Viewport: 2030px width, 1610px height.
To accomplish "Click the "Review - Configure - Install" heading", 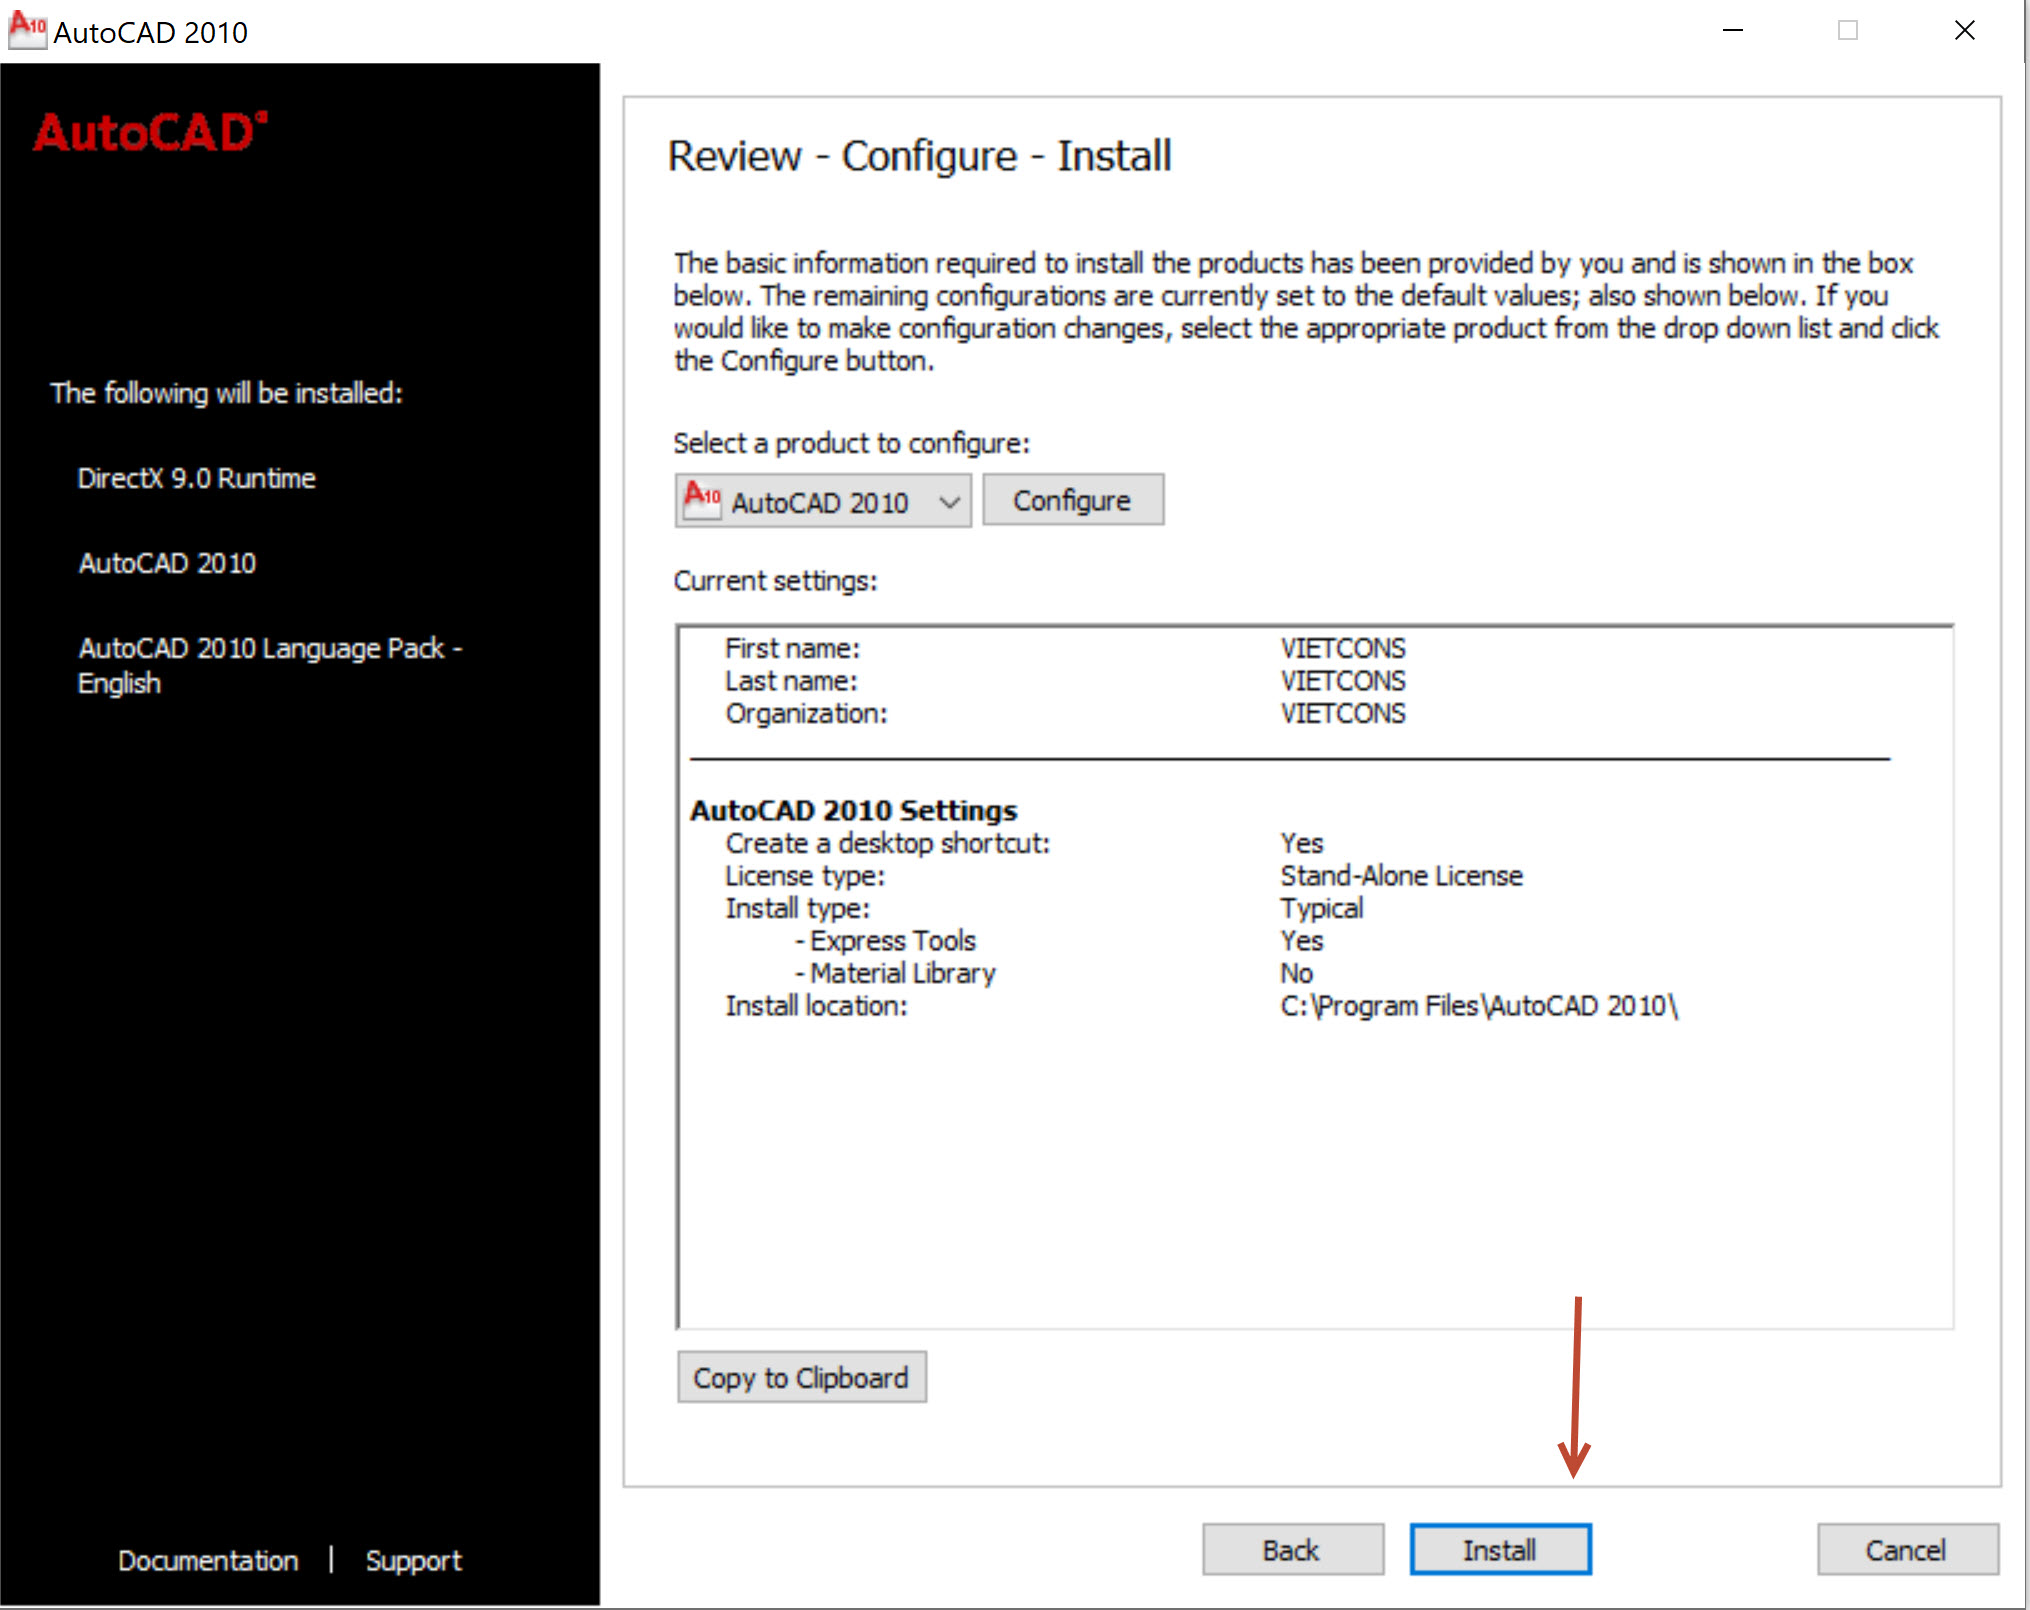I will click(920, 155).
